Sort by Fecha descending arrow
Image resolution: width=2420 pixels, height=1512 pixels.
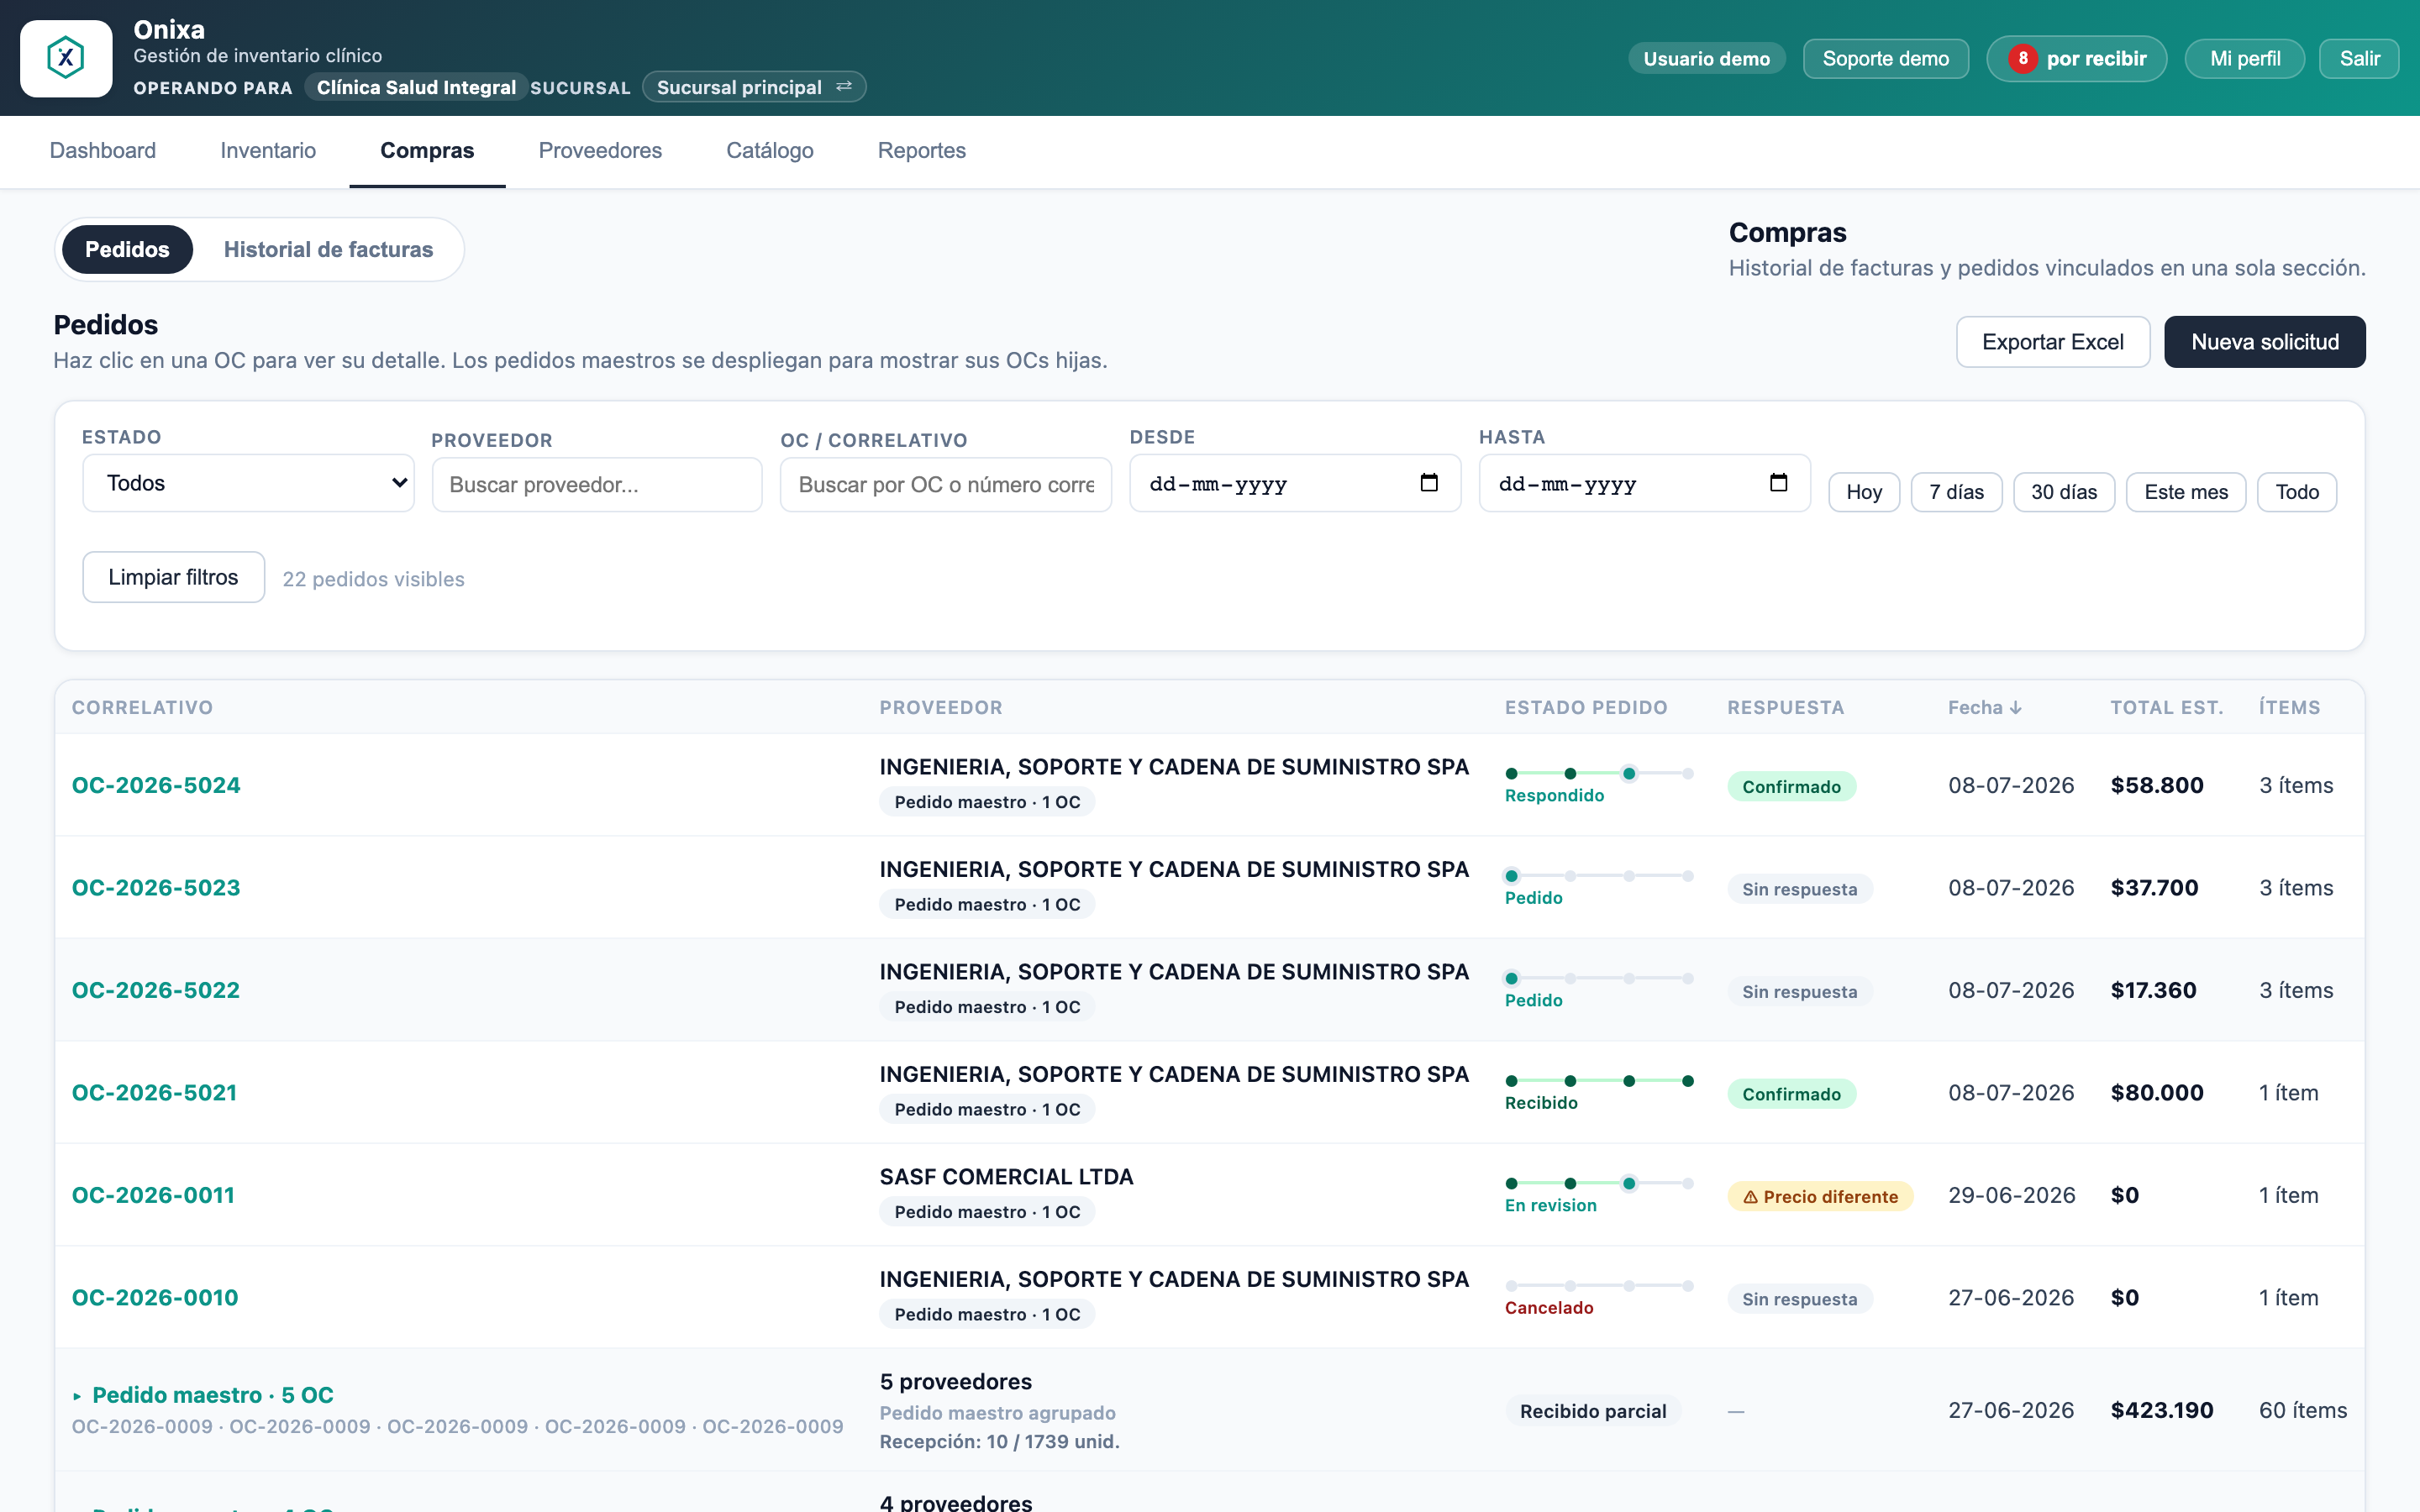[2016, 708]
